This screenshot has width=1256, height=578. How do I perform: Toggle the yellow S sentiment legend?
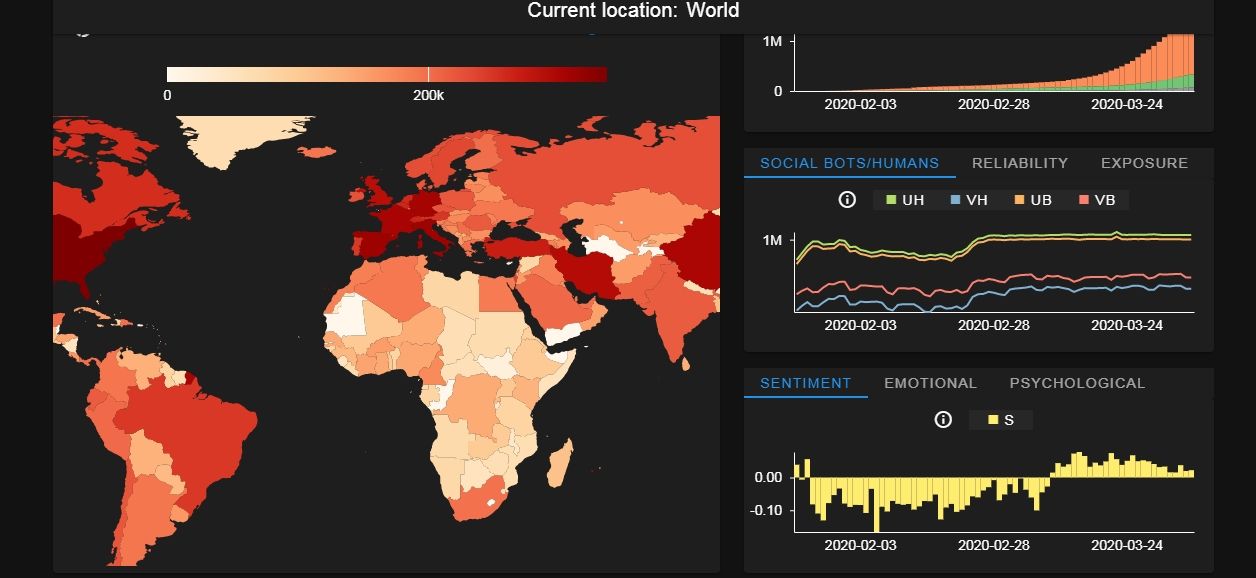click(1000, 420)
